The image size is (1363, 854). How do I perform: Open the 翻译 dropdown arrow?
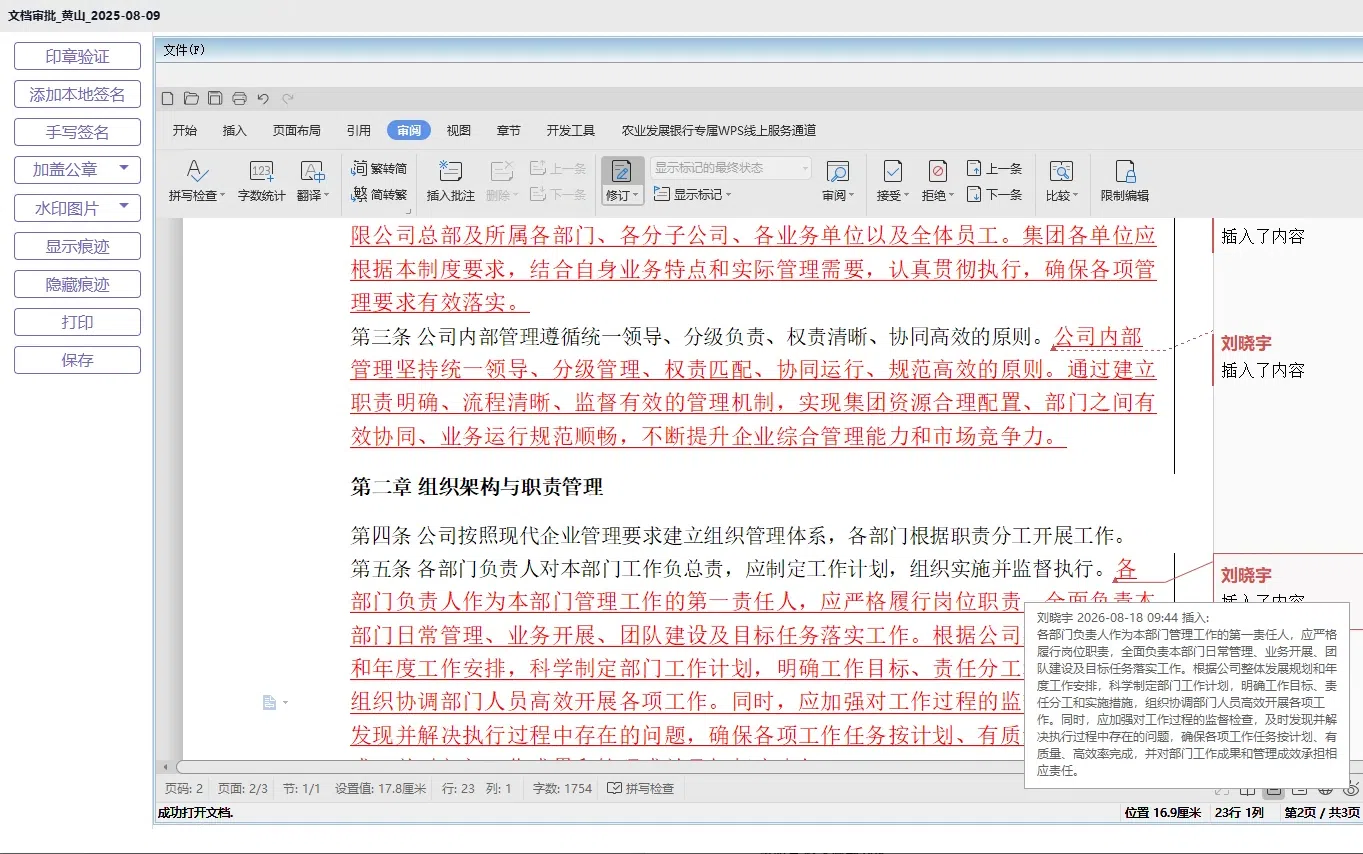click(324, 196)
